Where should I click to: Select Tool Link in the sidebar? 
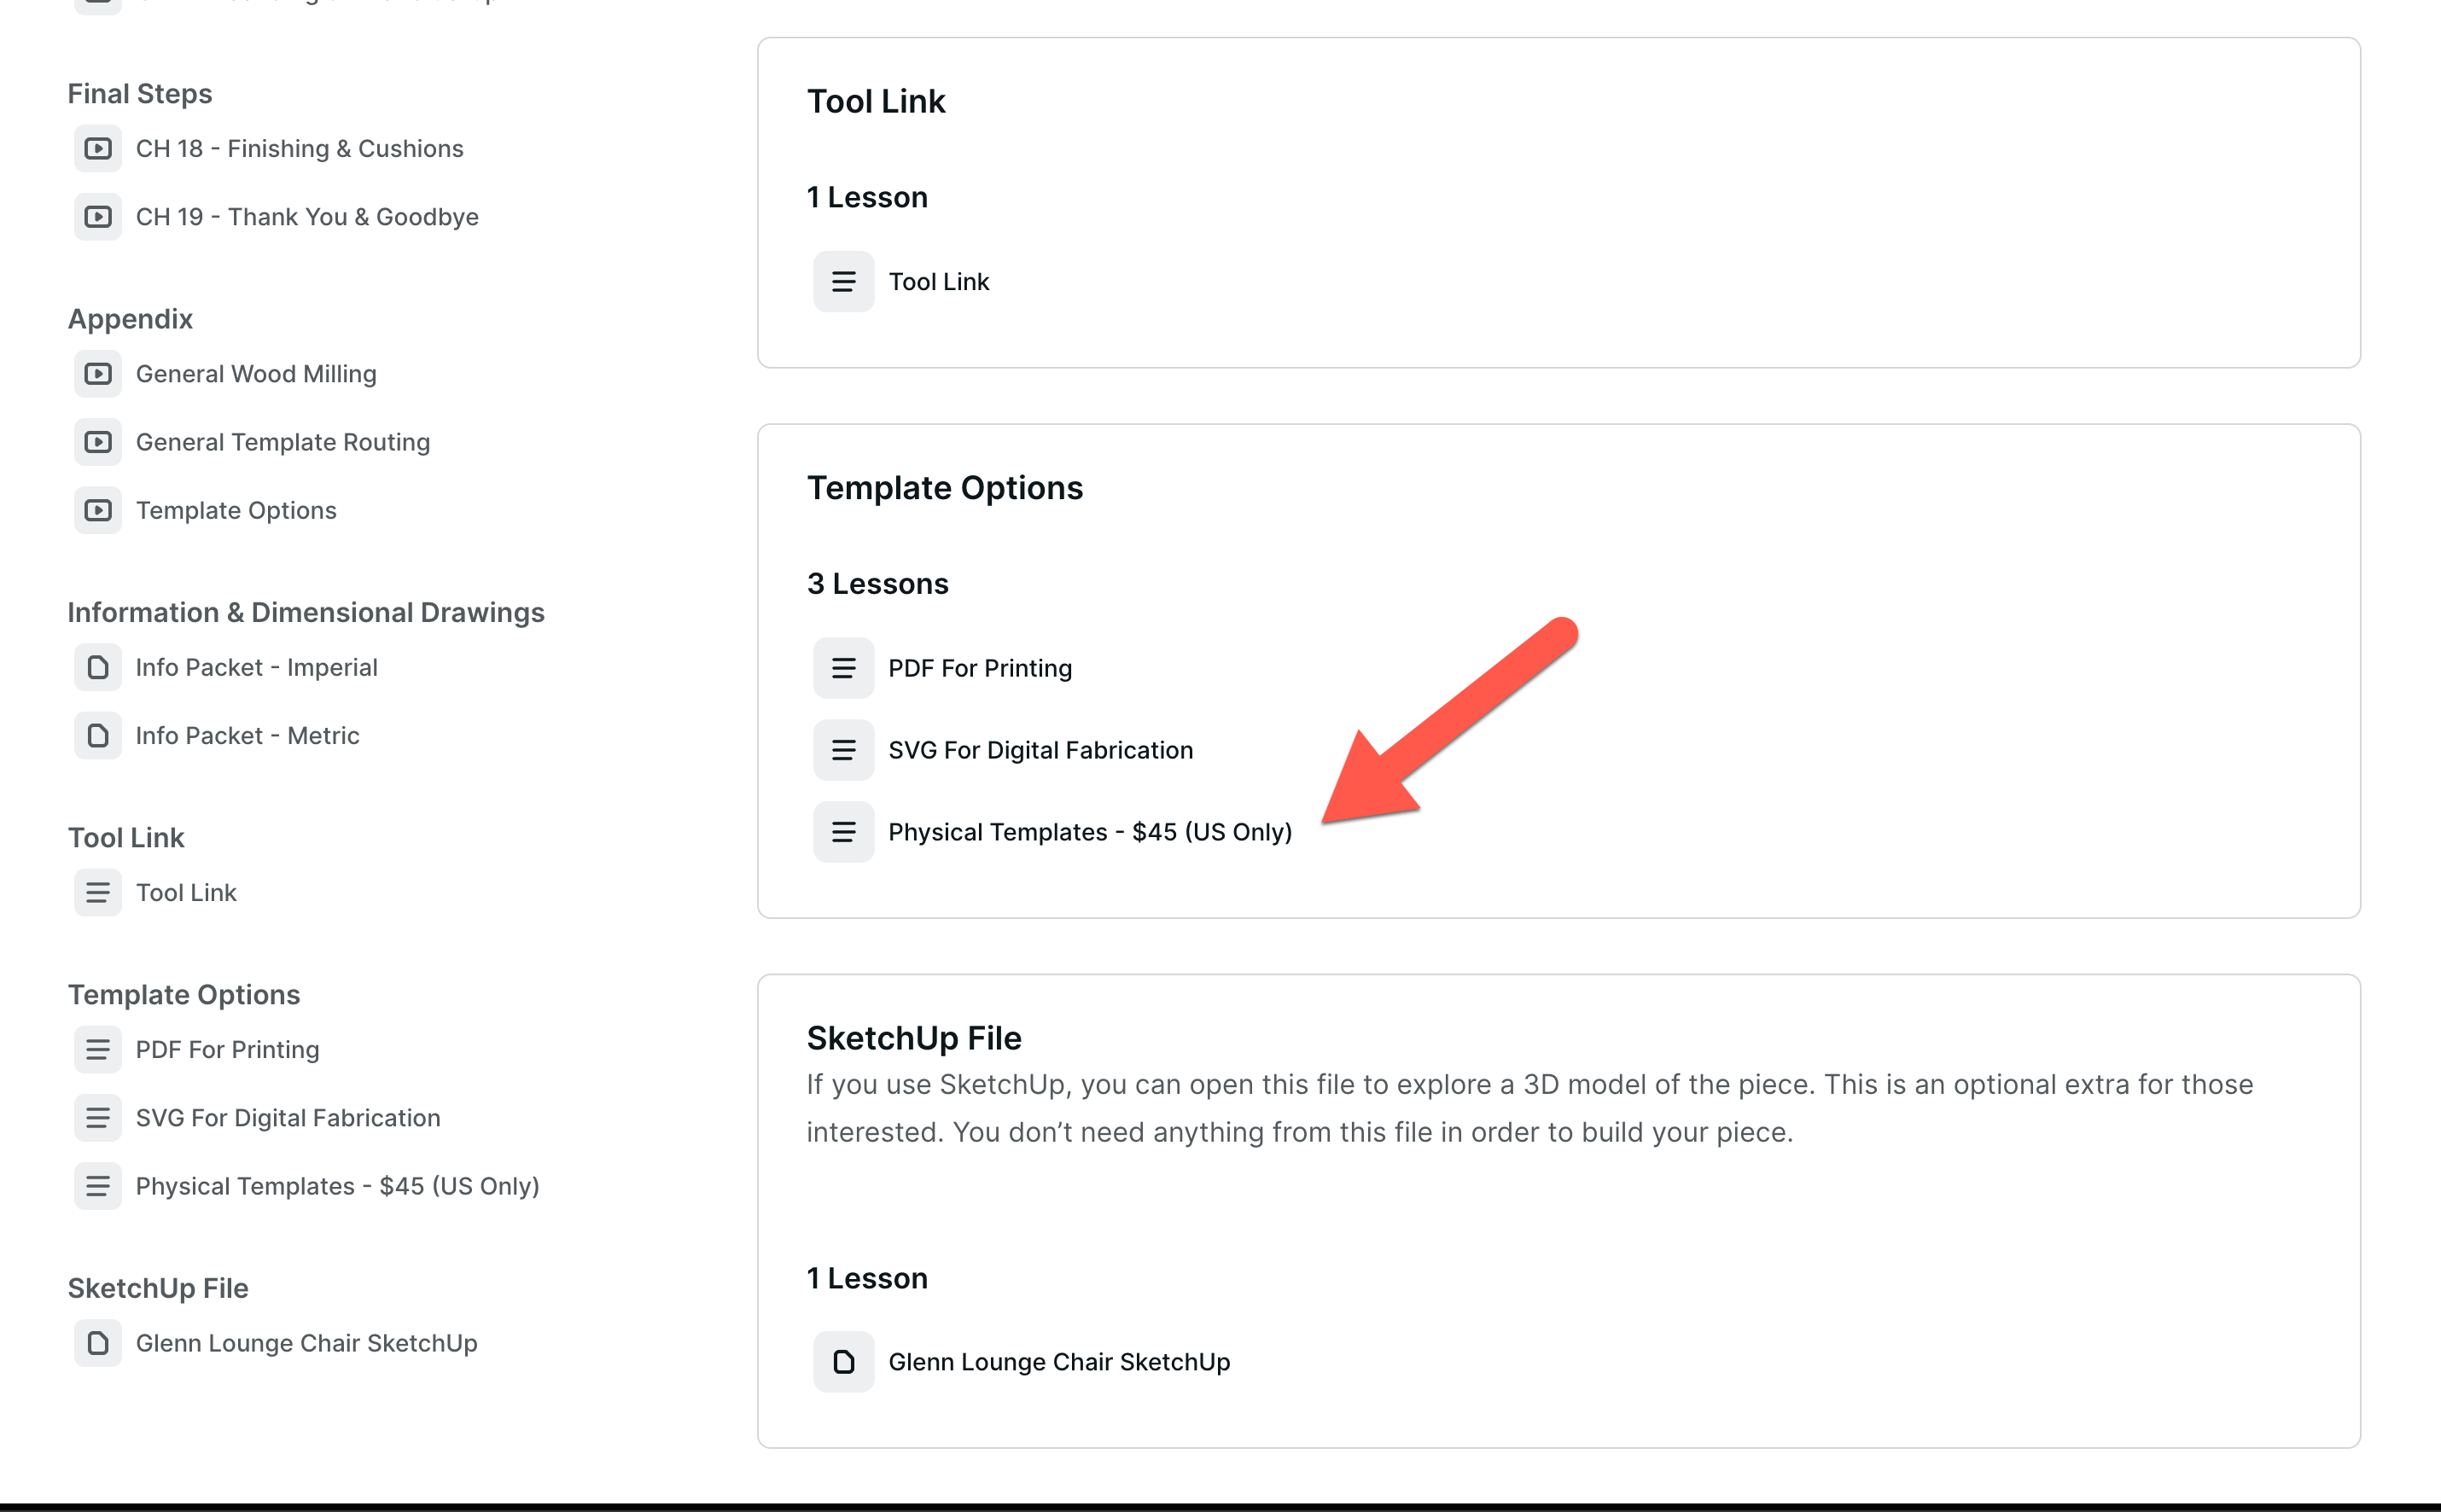(x=186, y=892)
